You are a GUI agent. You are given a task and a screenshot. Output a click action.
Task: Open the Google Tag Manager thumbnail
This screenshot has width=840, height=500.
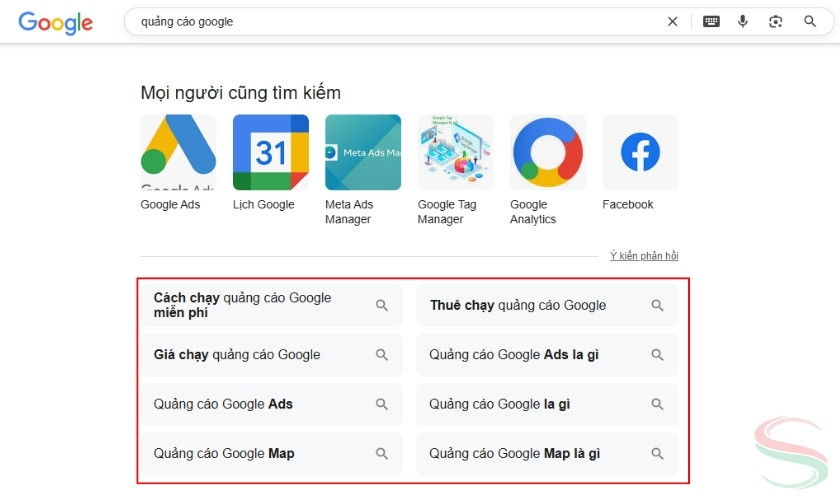pyautogui.click(x=455, y=152)
